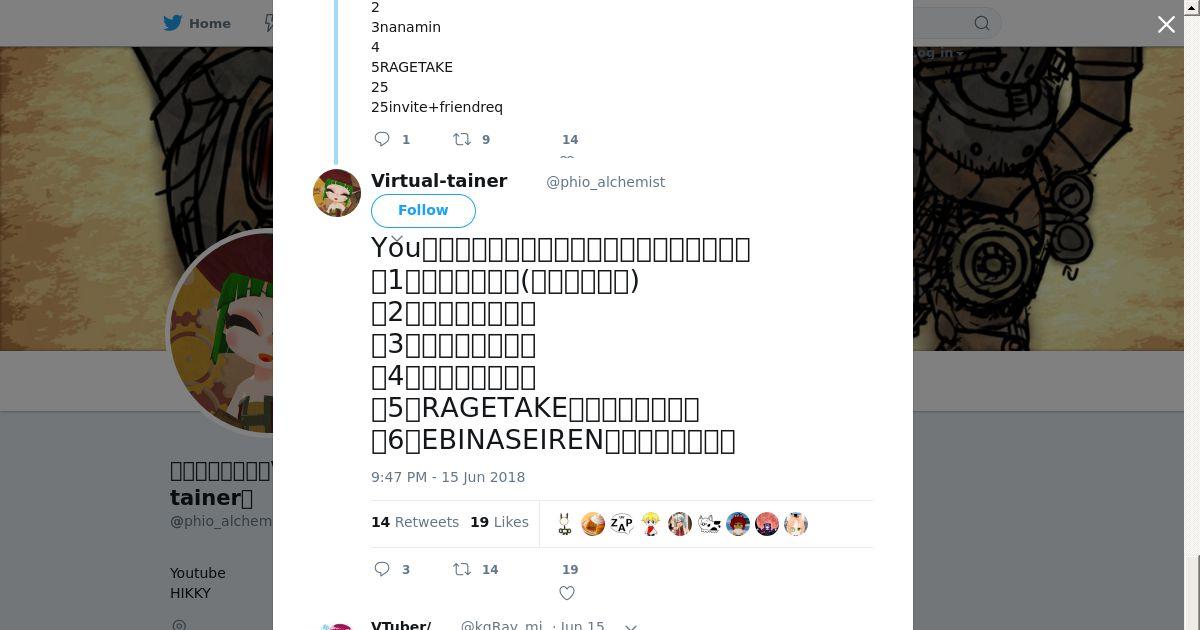
Task: Click the last liker avatar in the row
Action: coord(796,524)
